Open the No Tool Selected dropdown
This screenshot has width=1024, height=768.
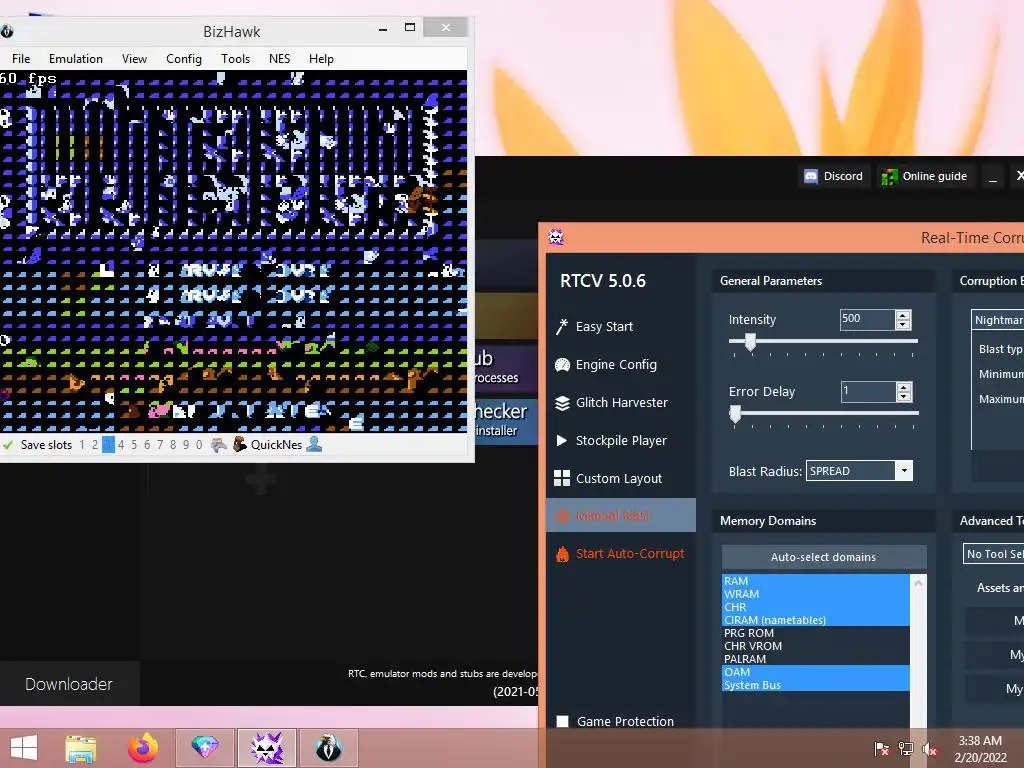[993, 554]
